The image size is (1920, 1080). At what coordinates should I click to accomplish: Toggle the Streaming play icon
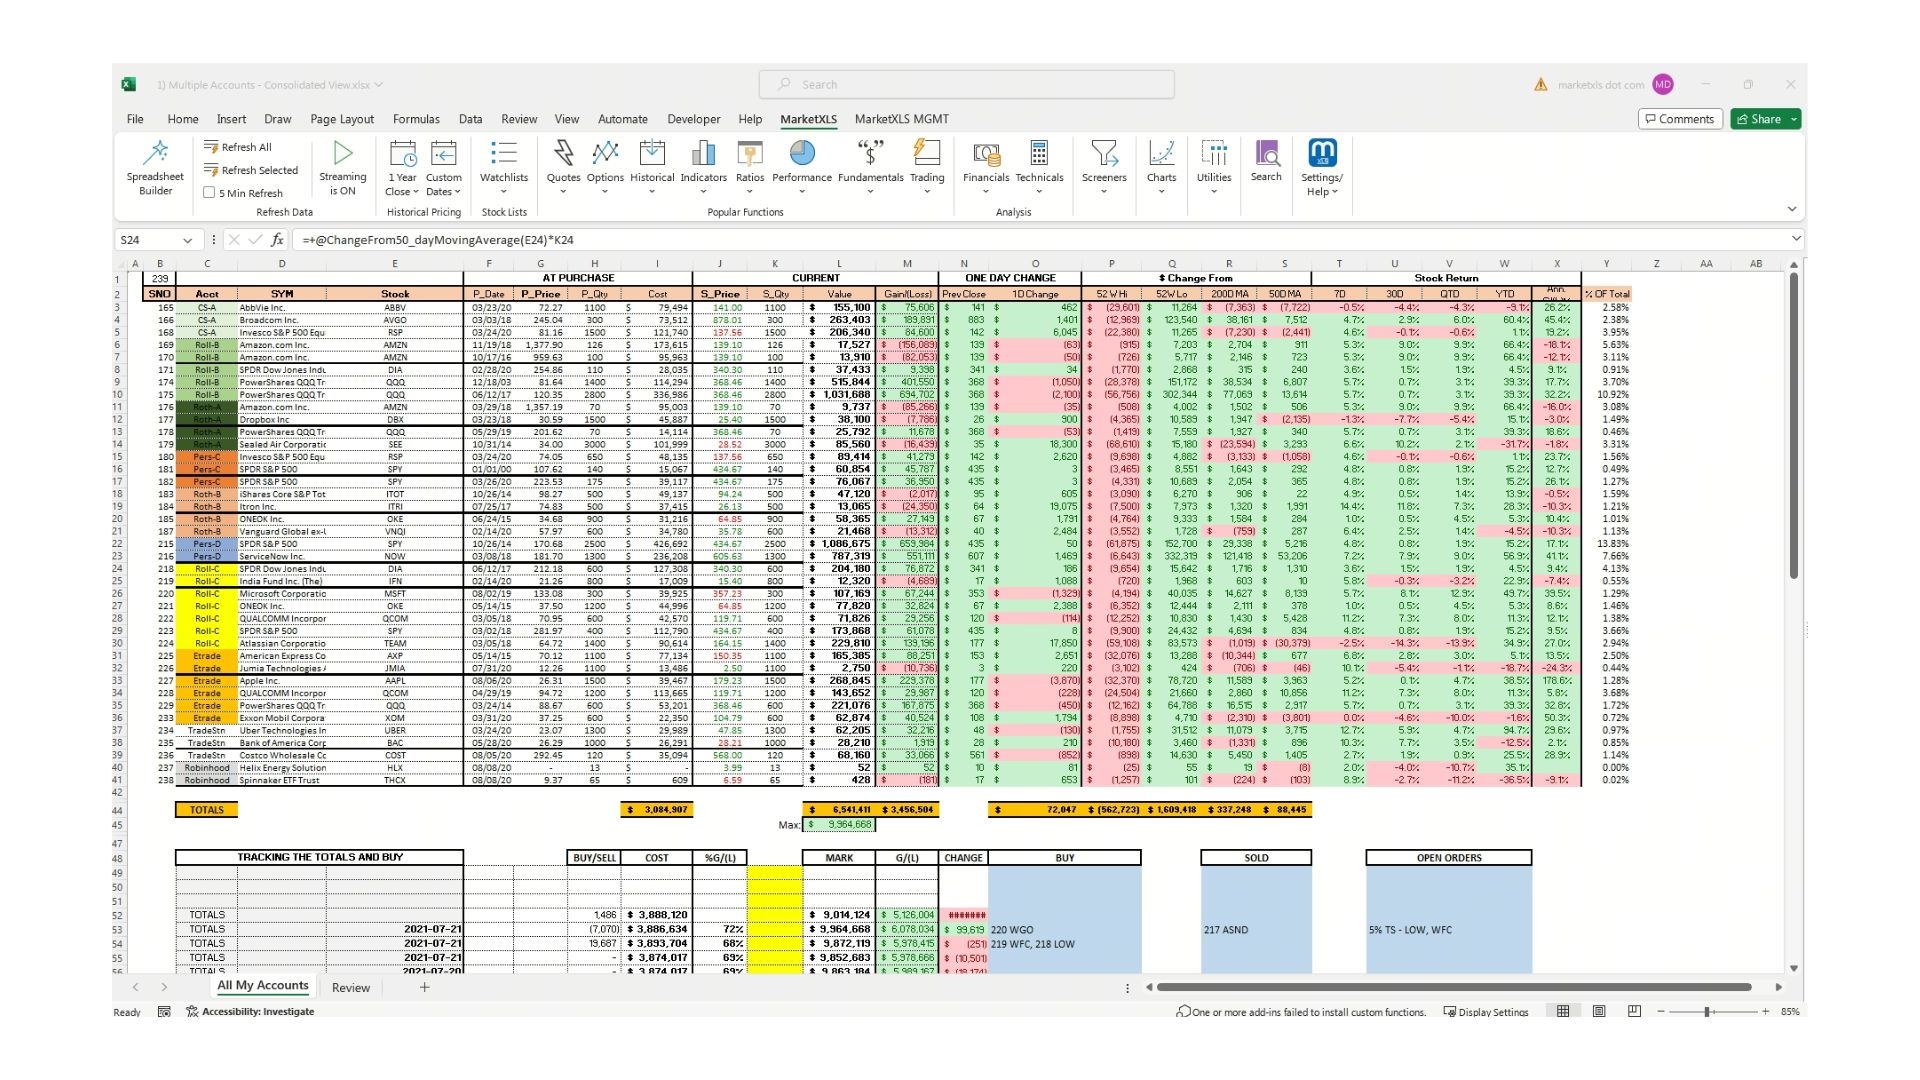(343, 153)
